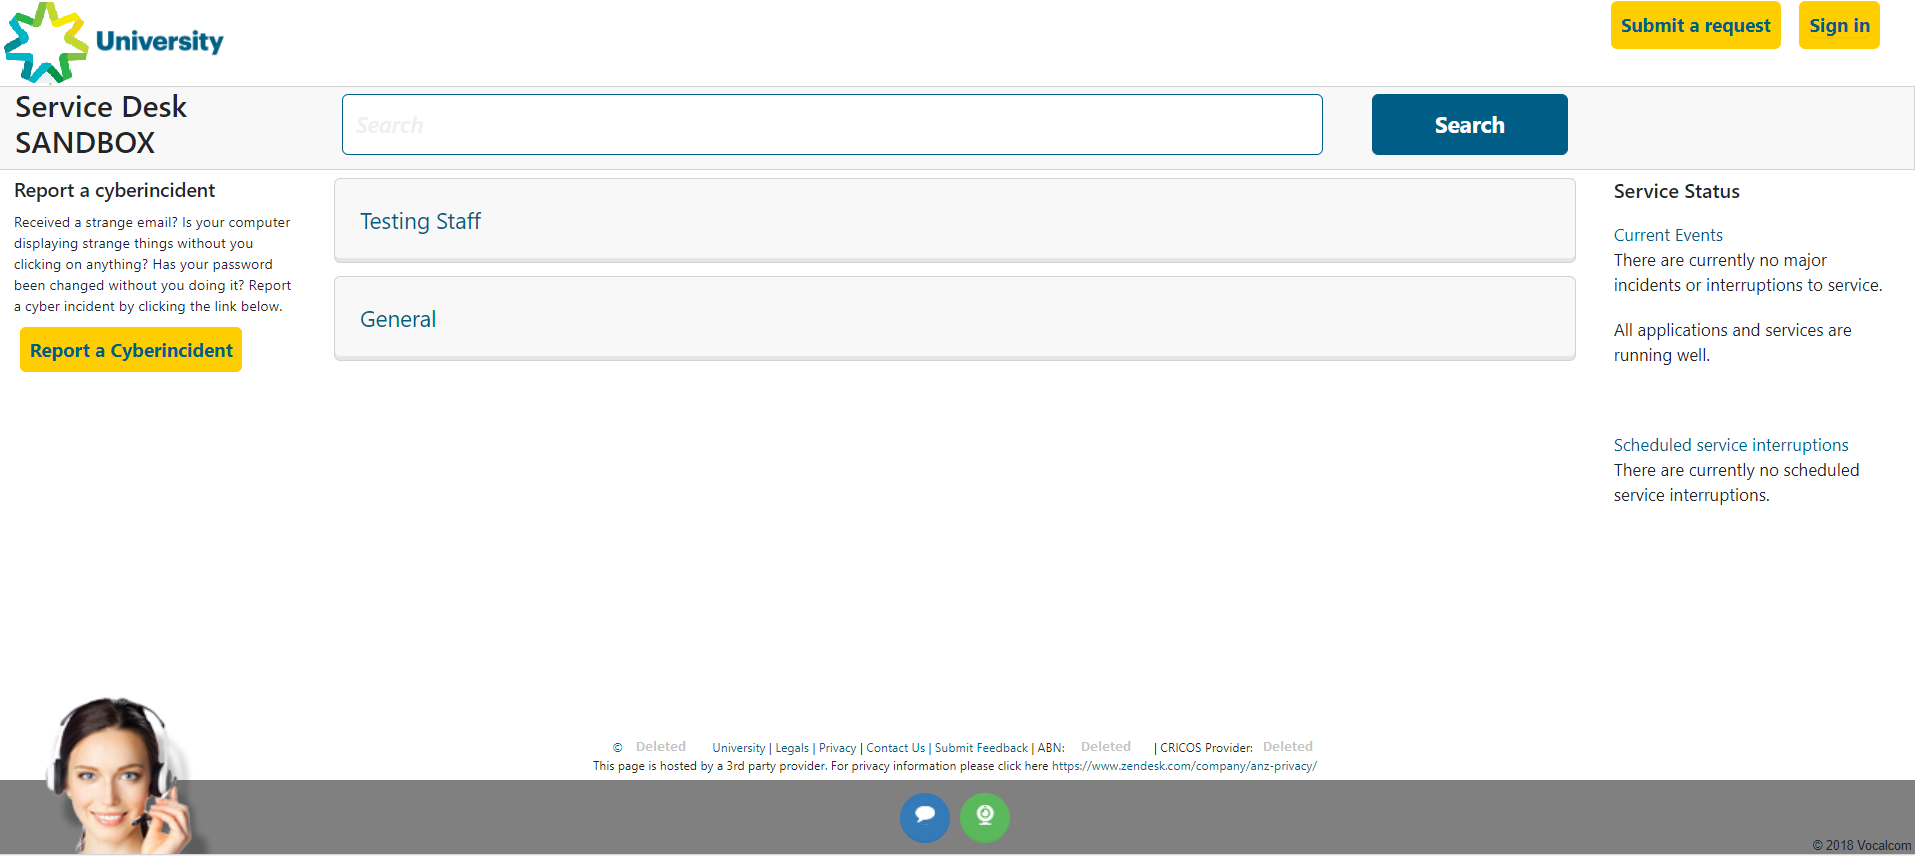Image resolution: width=1917 pixels, height=856 pixels.
Task: Click inside the Search input field
Action: tap(832, 124)
